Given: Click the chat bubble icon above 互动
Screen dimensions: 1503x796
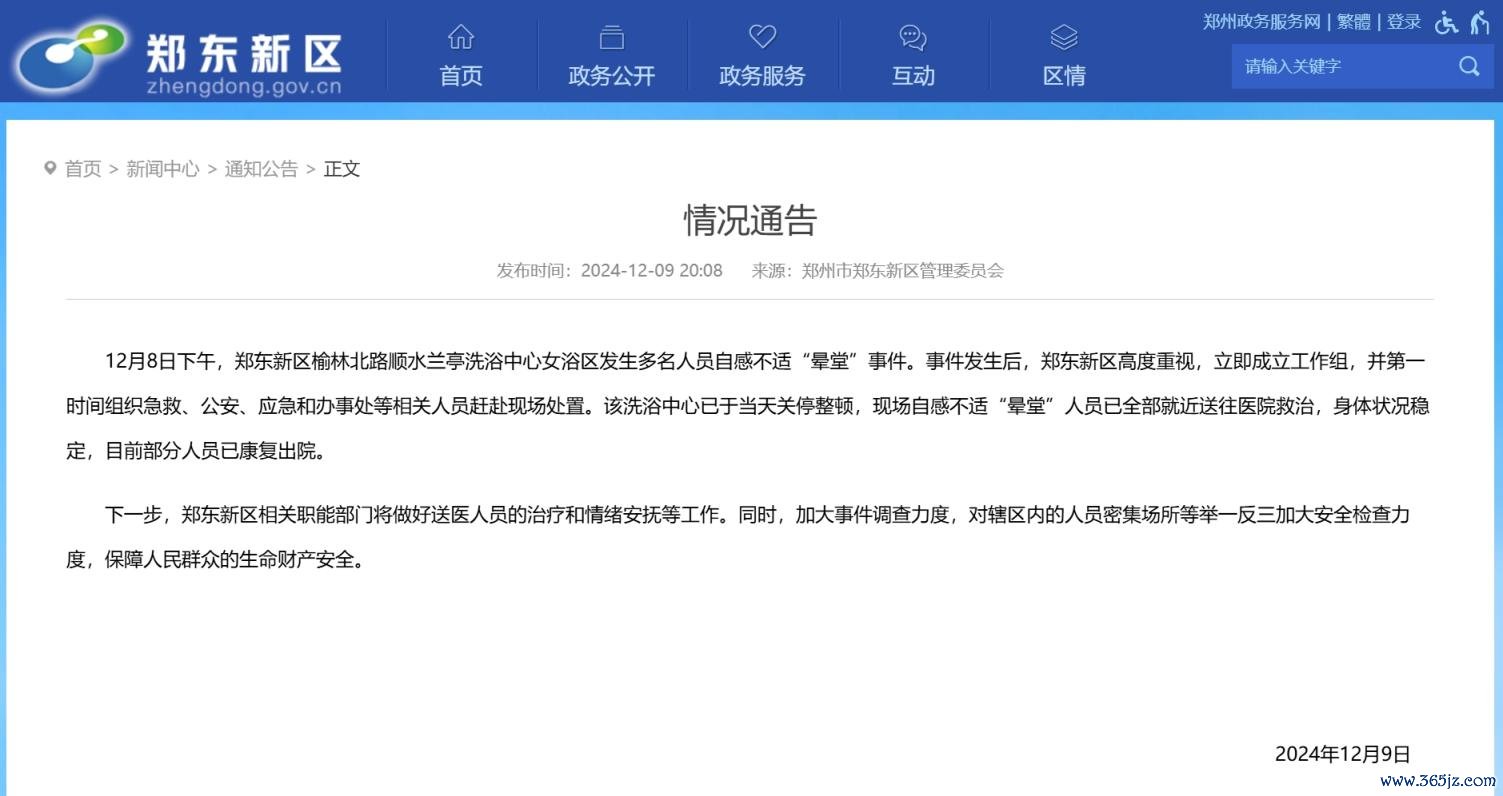Looking at the screenshot, I should click(x=913, y=38).
